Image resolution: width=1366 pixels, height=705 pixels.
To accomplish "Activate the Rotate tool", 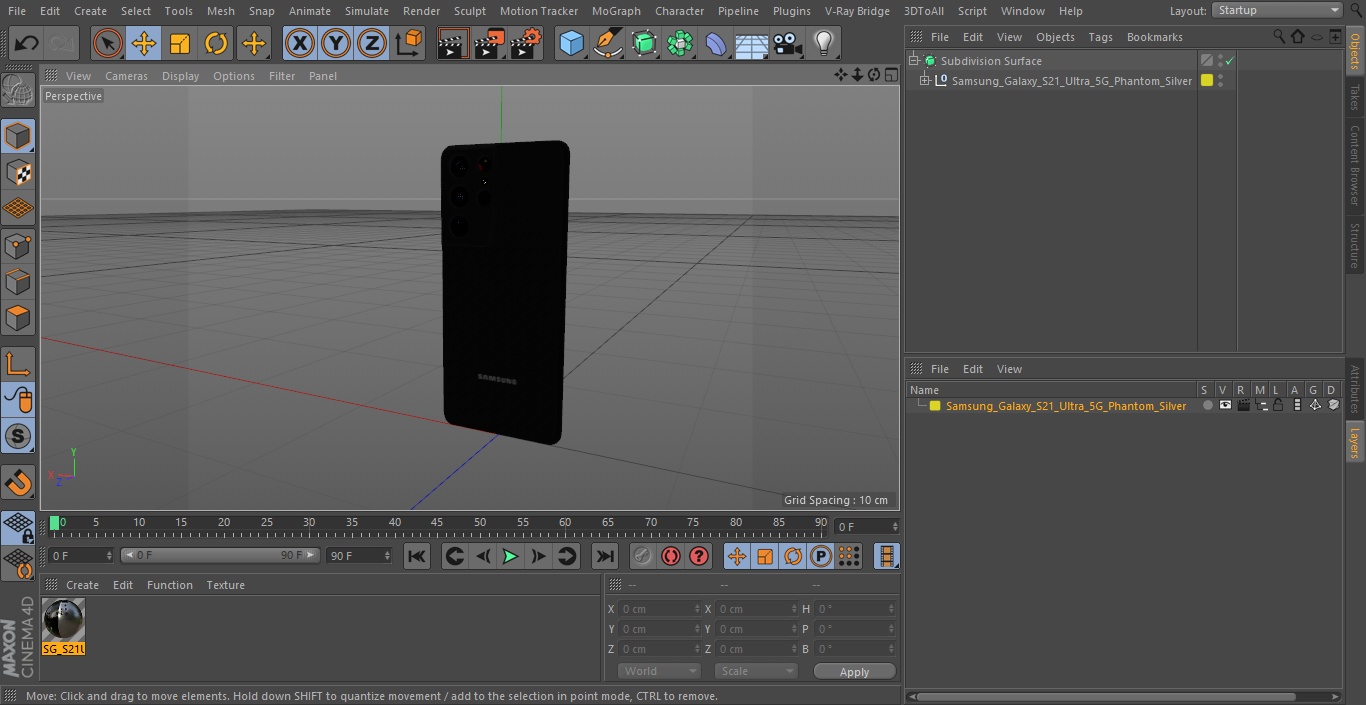I will pyautogui.click(x=216, y=43).
